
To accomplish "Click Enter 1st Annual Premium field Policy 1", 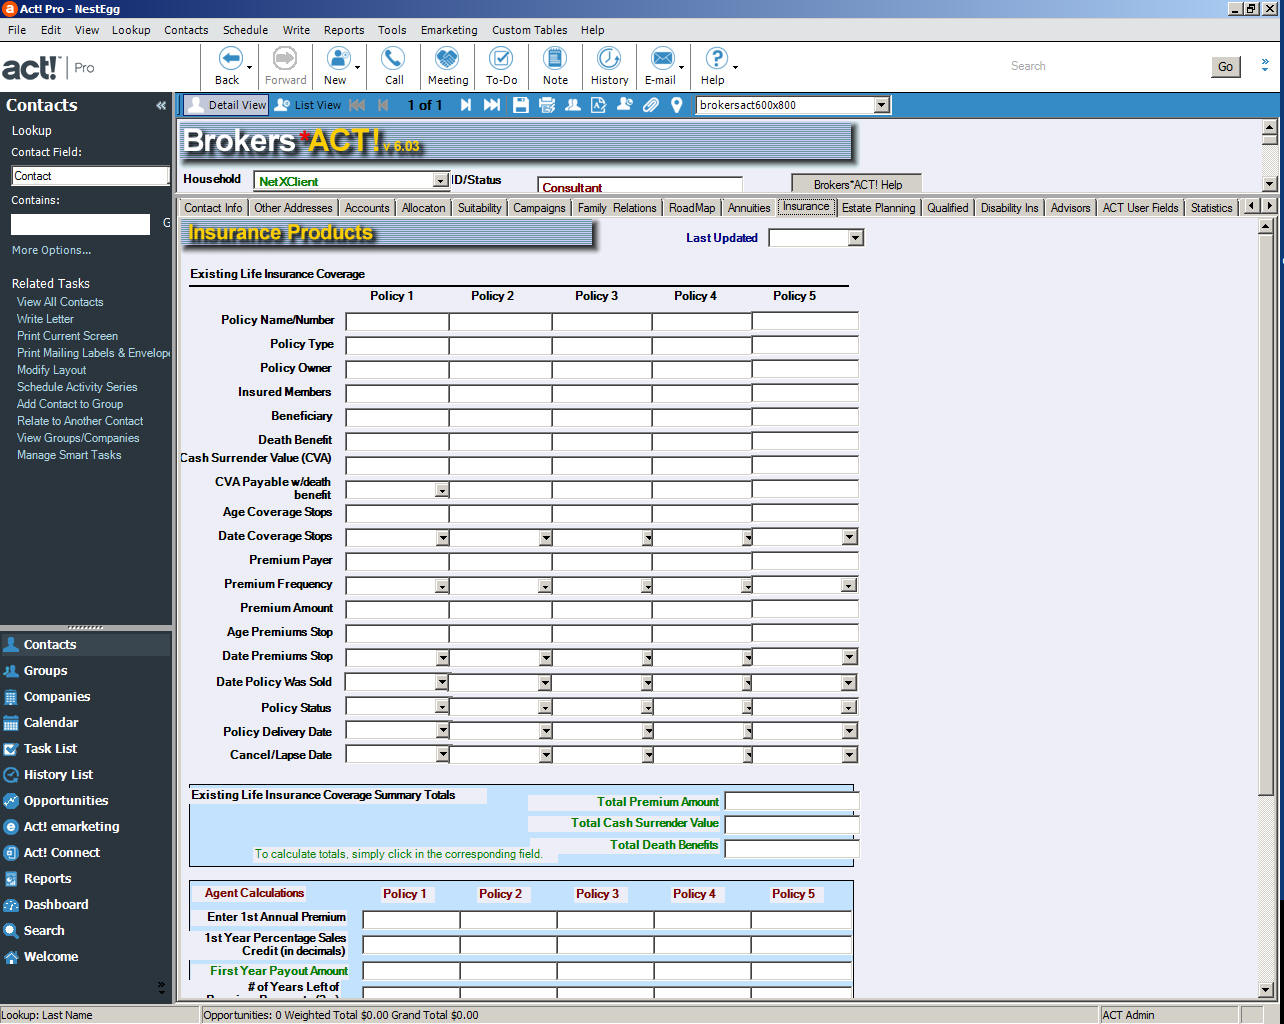I will click(x=411, y=920).
